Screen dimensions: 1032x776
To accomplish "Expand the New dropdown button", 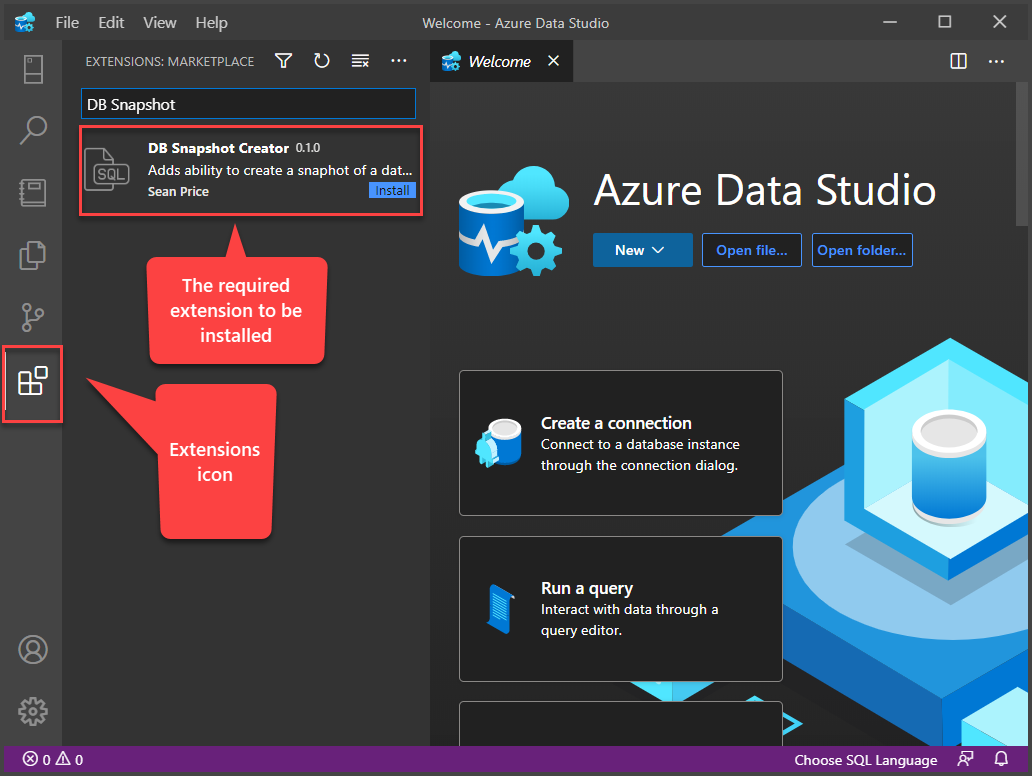I will 642,250.
